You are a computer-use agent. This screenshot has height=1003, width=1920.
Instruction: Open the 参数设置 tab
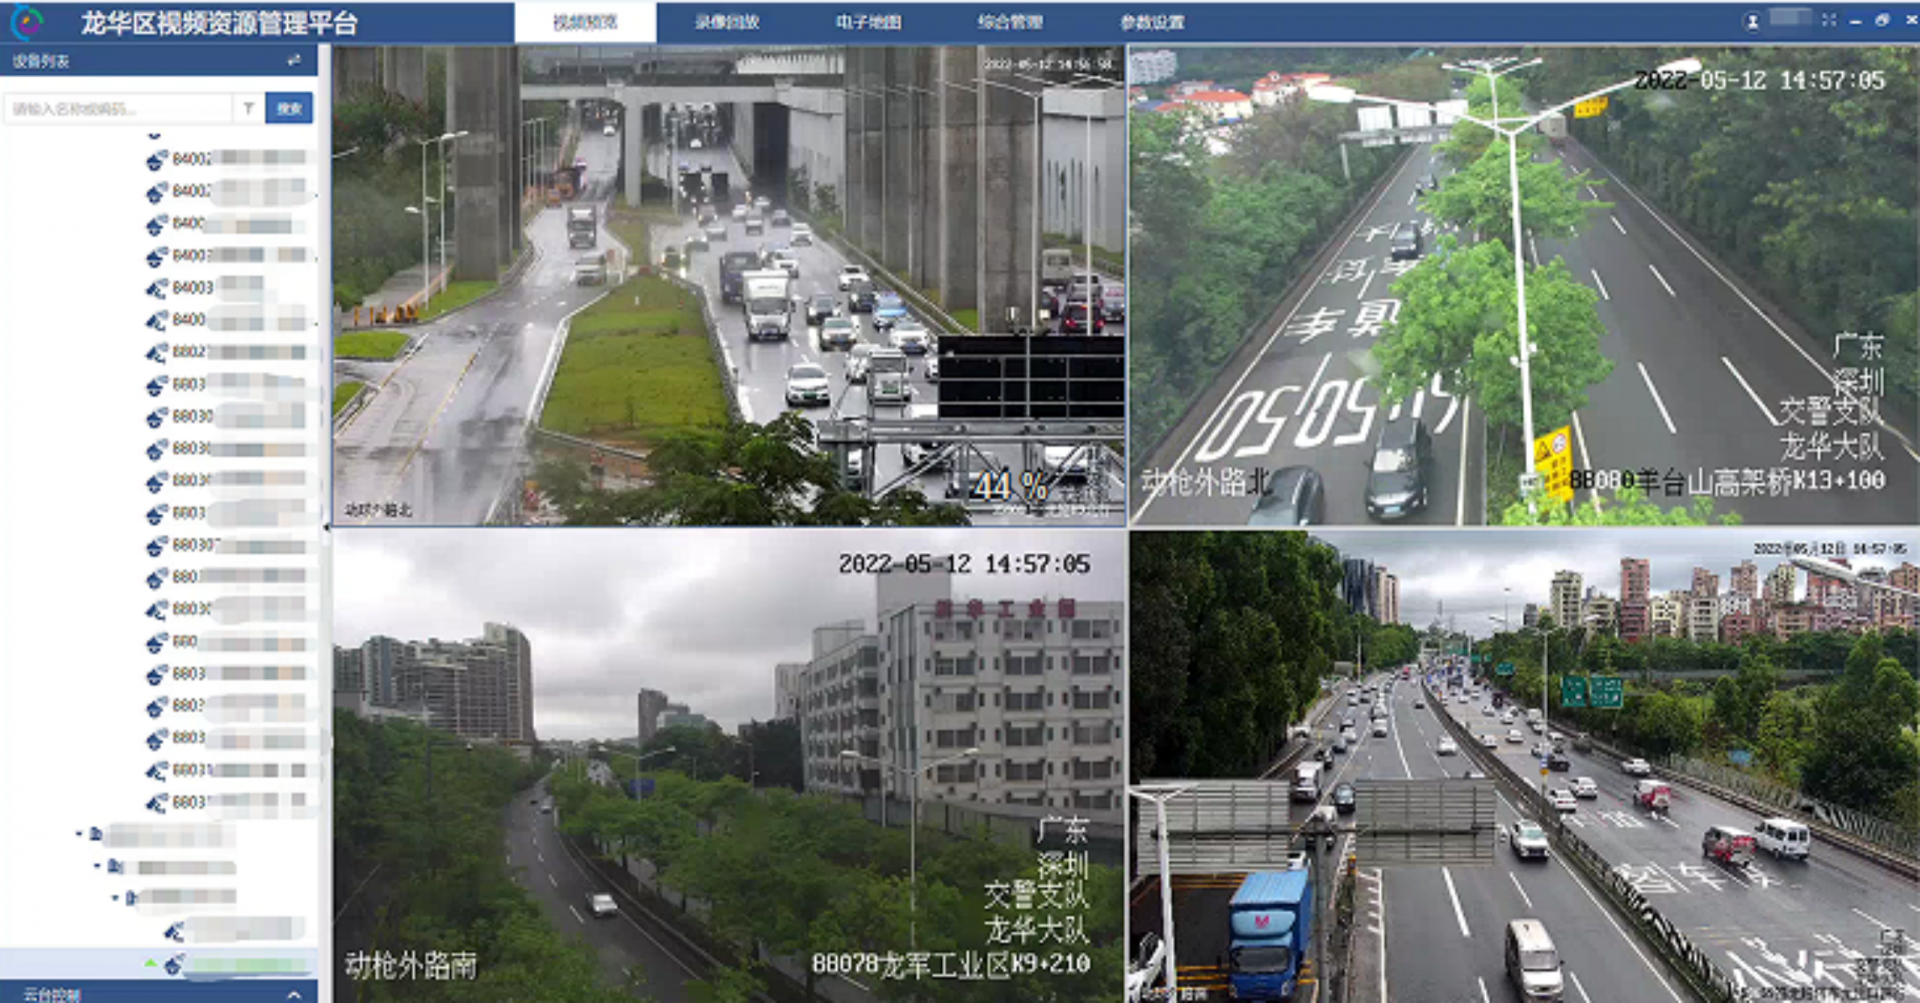1151,22
